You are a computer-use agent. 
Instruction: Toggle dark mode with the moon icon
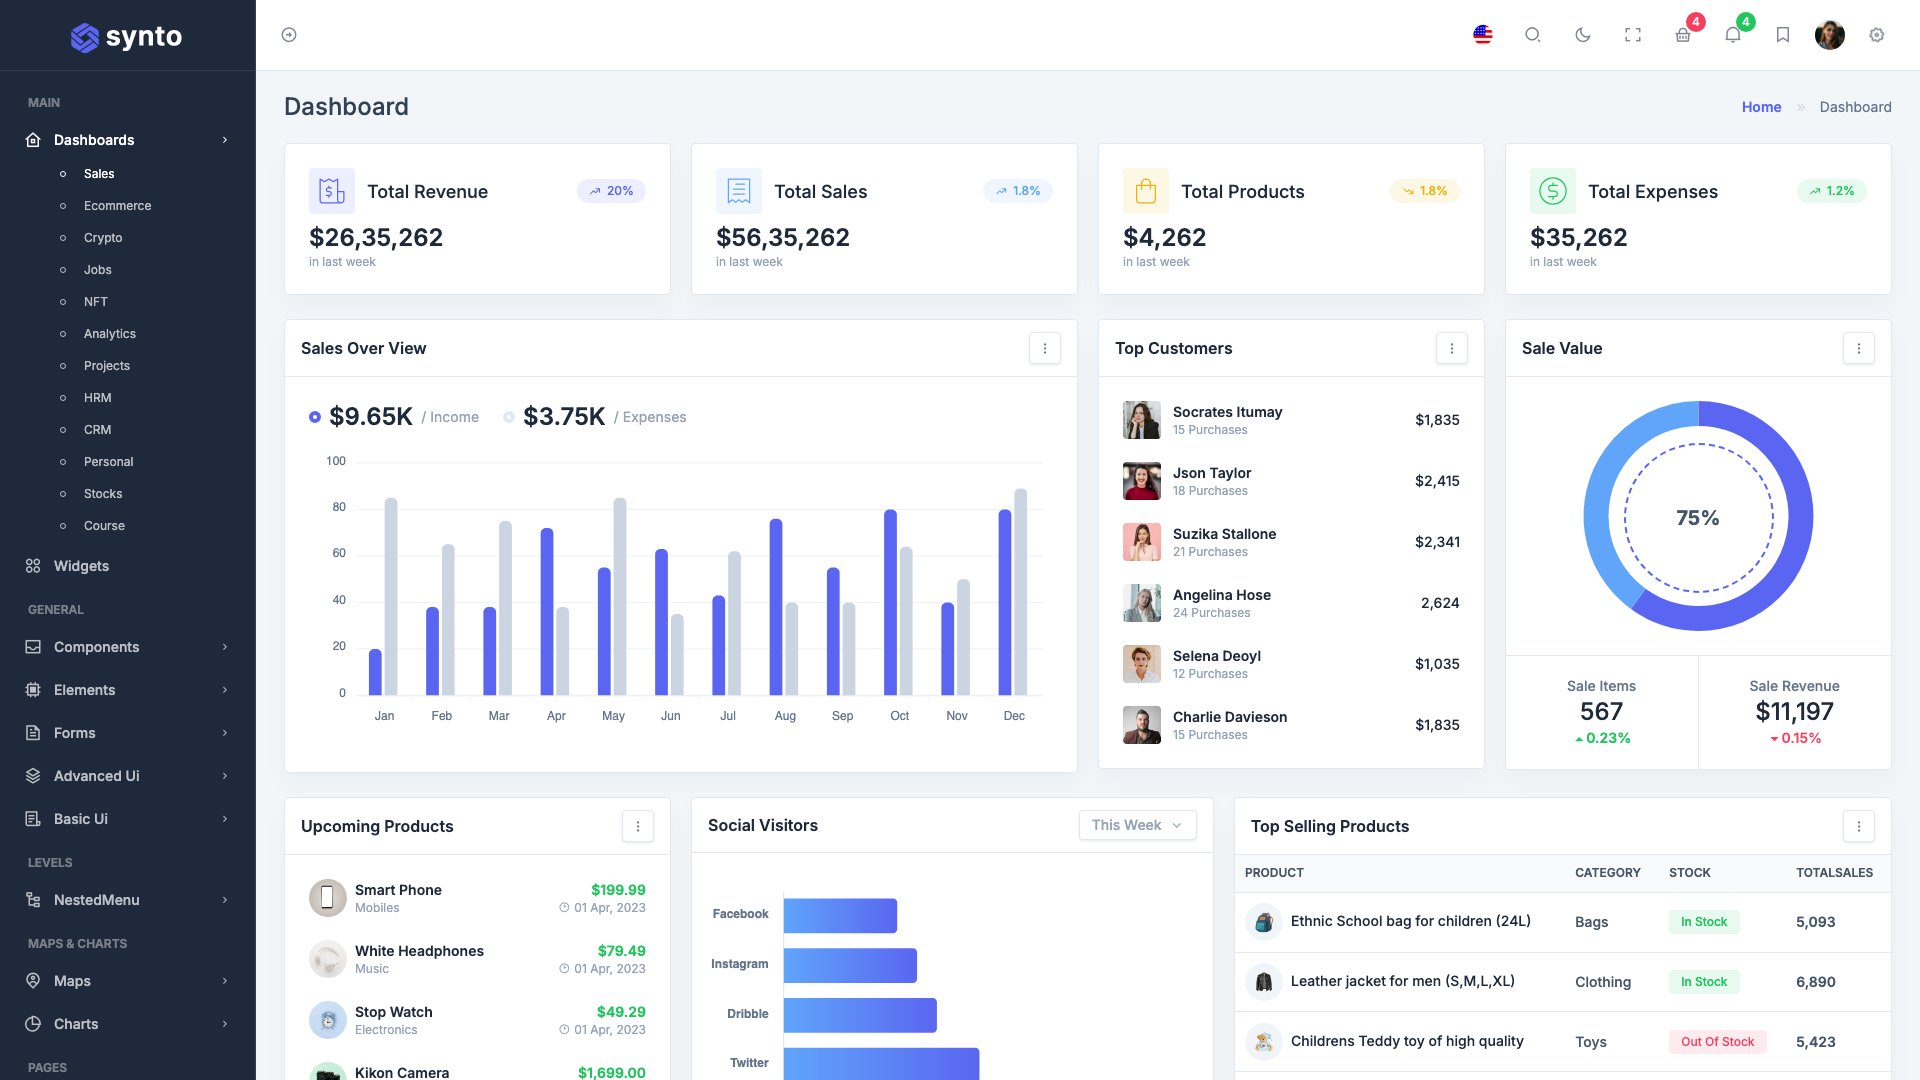[1582, 34]
